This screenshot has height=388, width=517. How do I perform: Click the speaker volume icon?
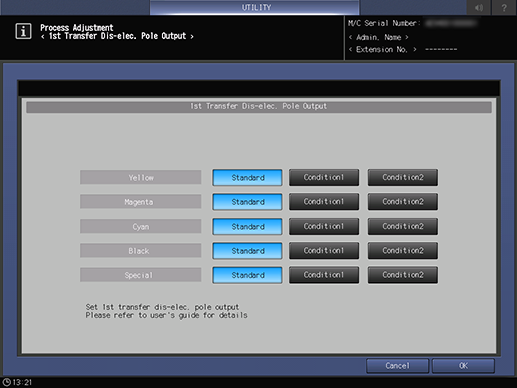coord(479,7)
